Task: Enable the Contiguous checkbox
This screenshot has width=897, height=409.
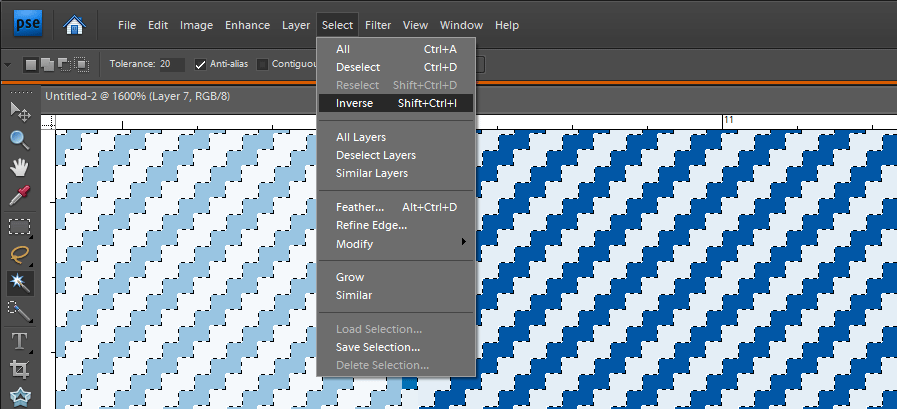Action: coord(263,65)
